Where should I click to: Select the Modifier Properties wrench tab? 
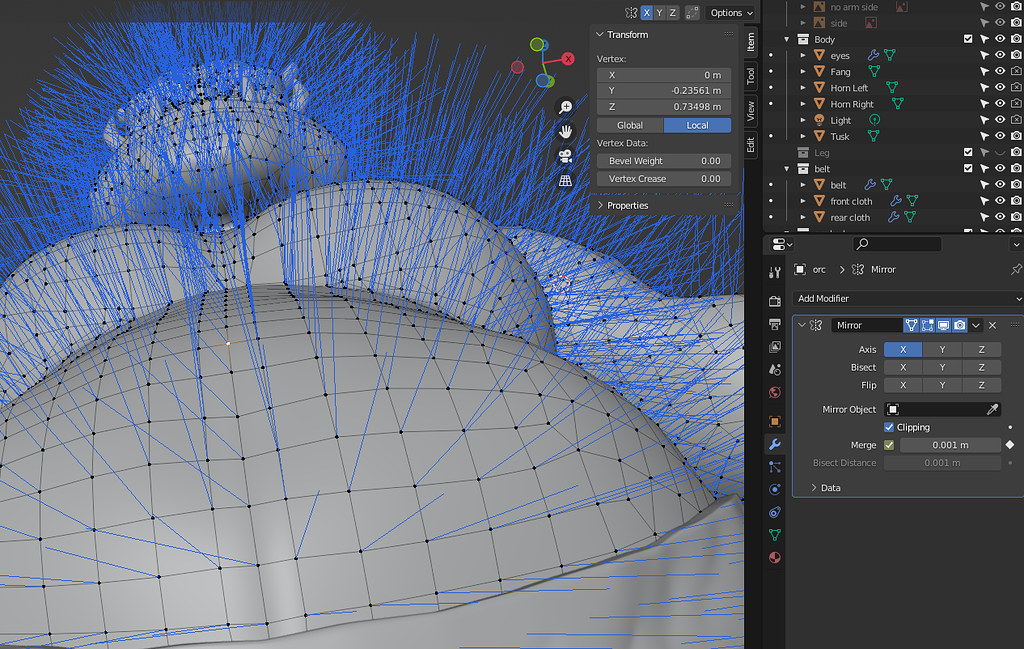click(775, 443)
